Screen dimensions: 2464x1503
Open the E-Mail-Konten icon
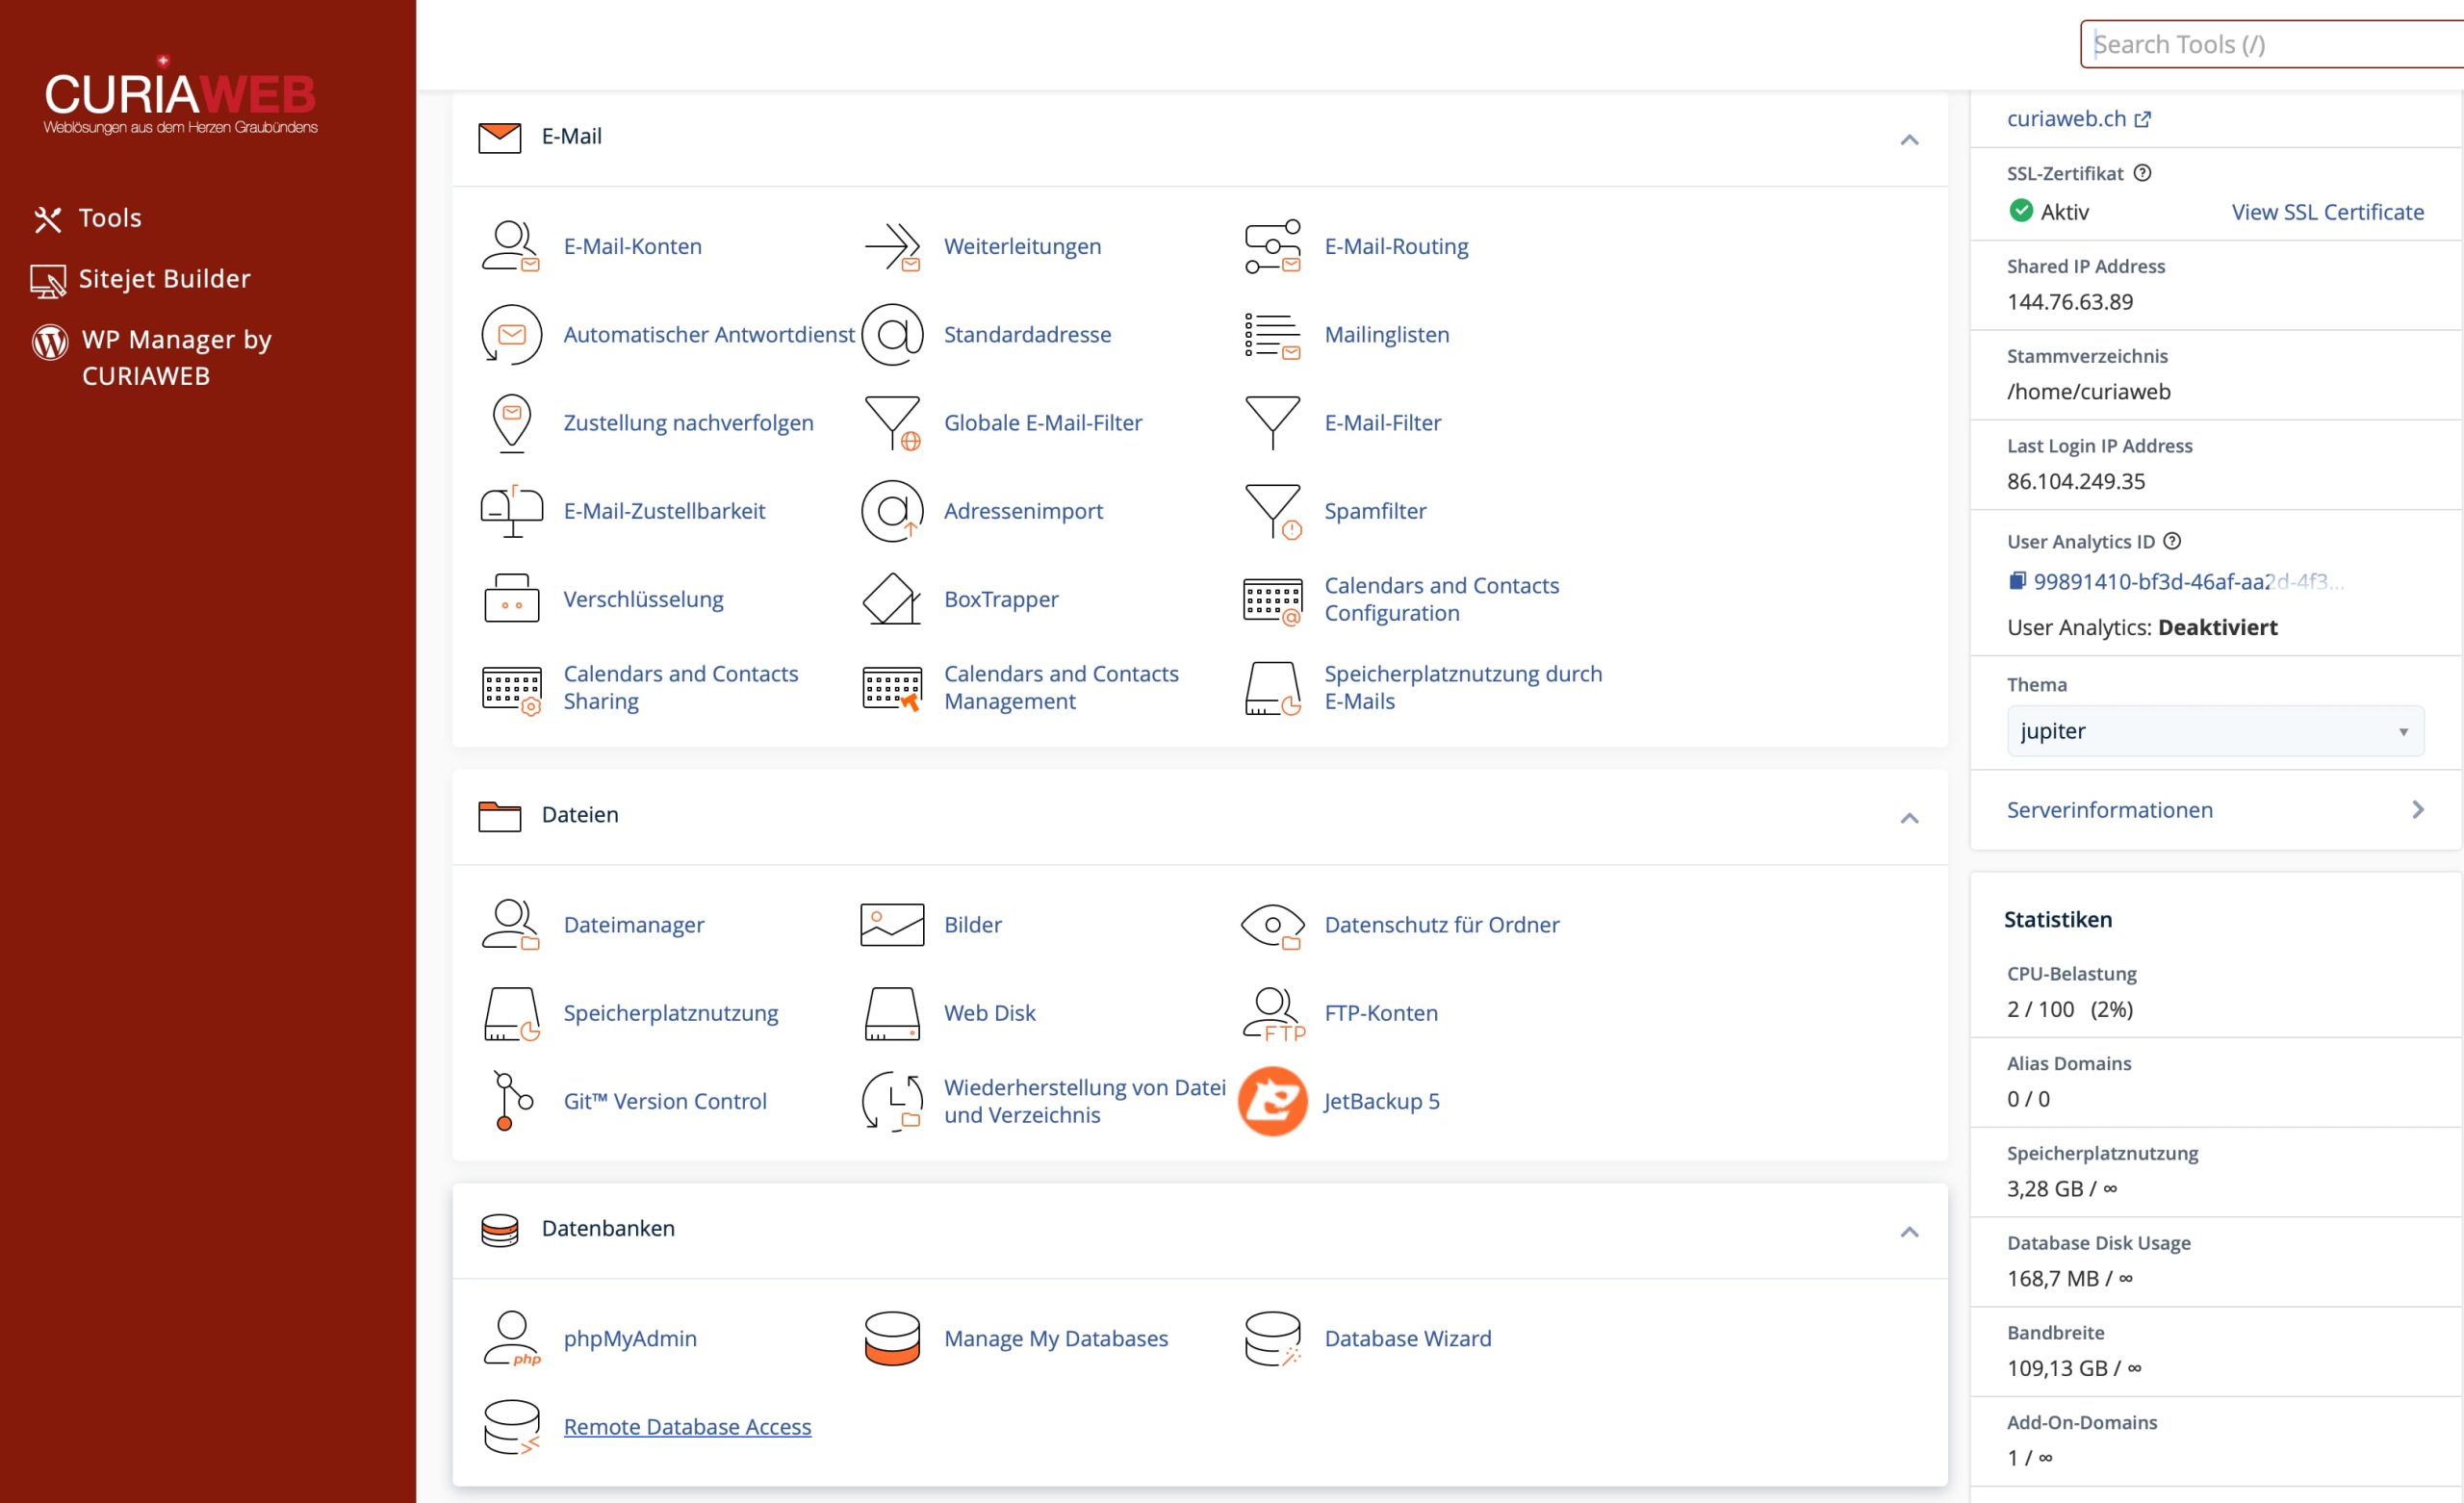(x=511, y=246)
